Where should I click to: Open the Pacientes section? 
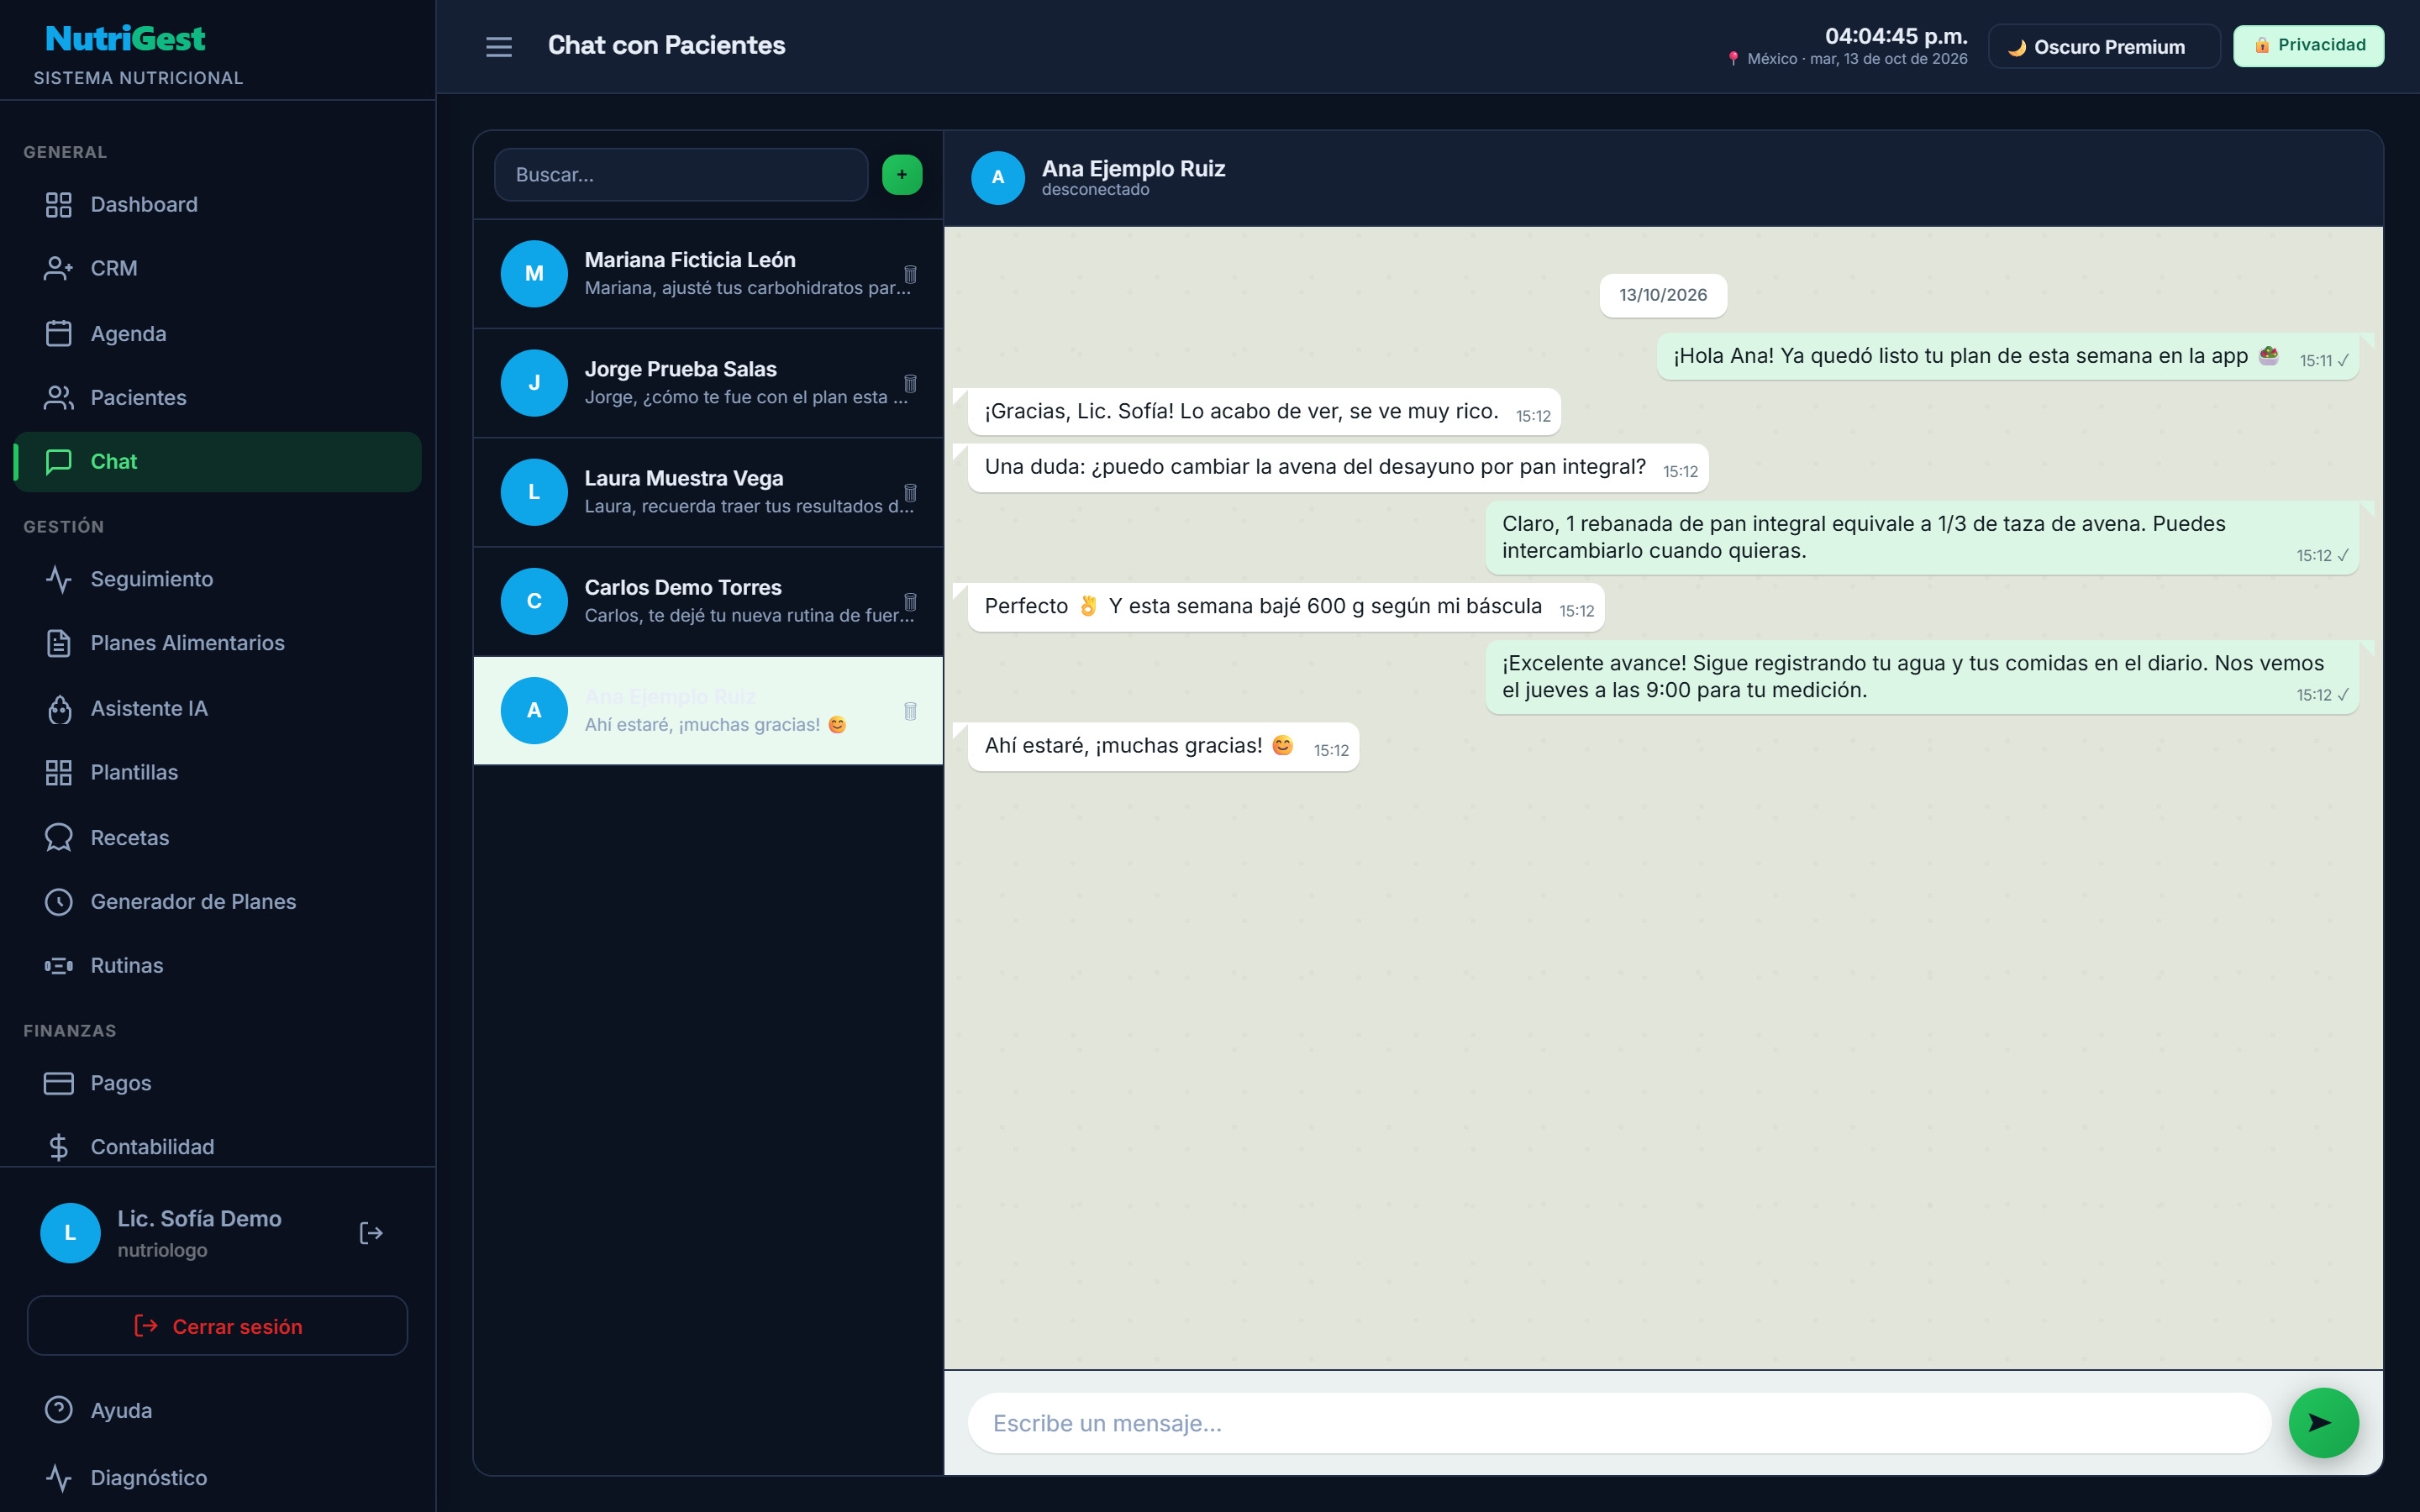(x=217, y=398)
